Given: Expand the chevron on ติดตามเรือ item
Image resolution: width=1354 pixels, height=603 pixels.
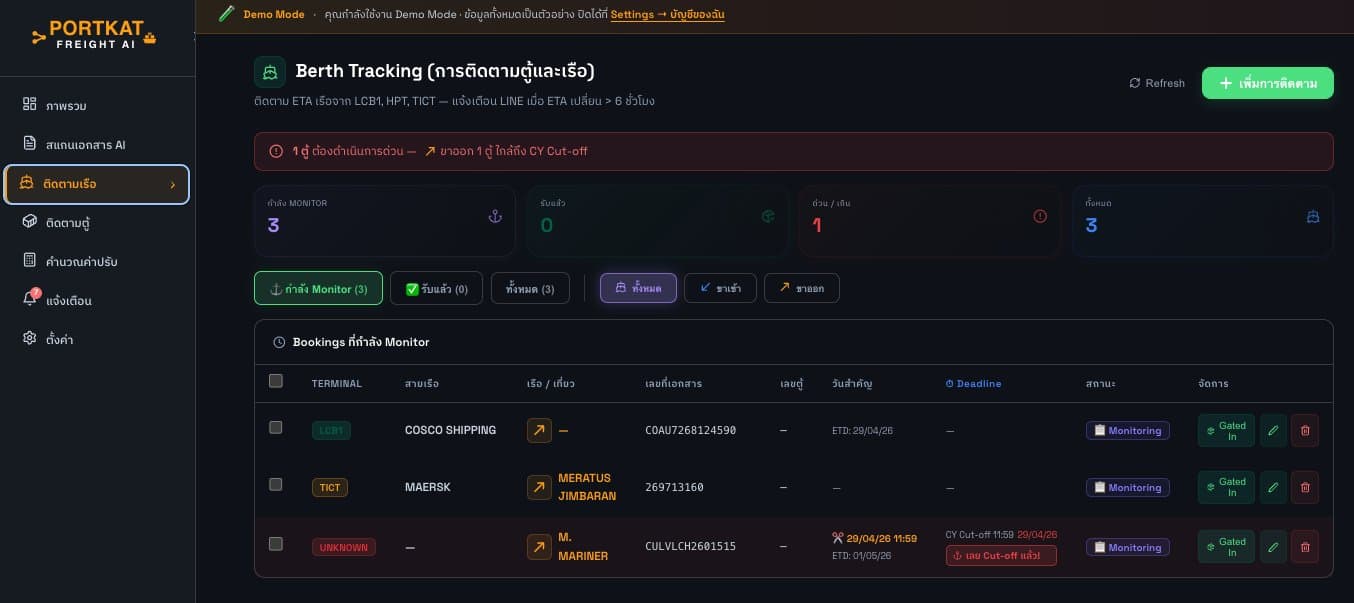Looking at the screenshot, I should point(173,184).
